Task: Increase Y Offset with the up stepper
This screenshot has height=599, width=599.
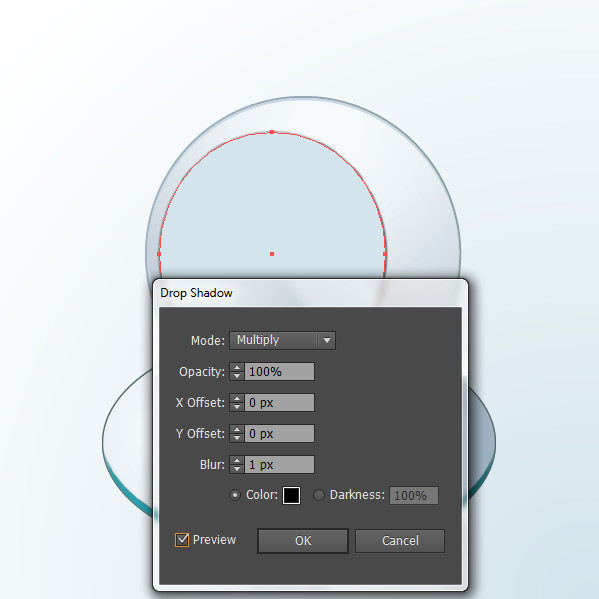Action: [237, 429]
